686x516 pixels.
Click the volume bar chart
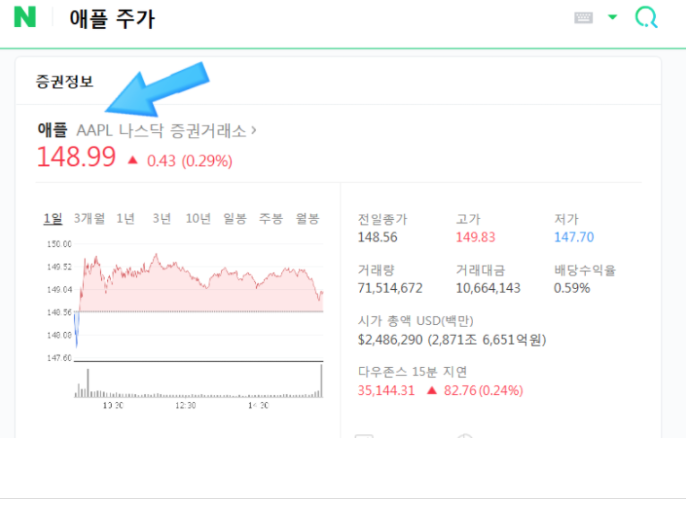[x=199, y=381]
